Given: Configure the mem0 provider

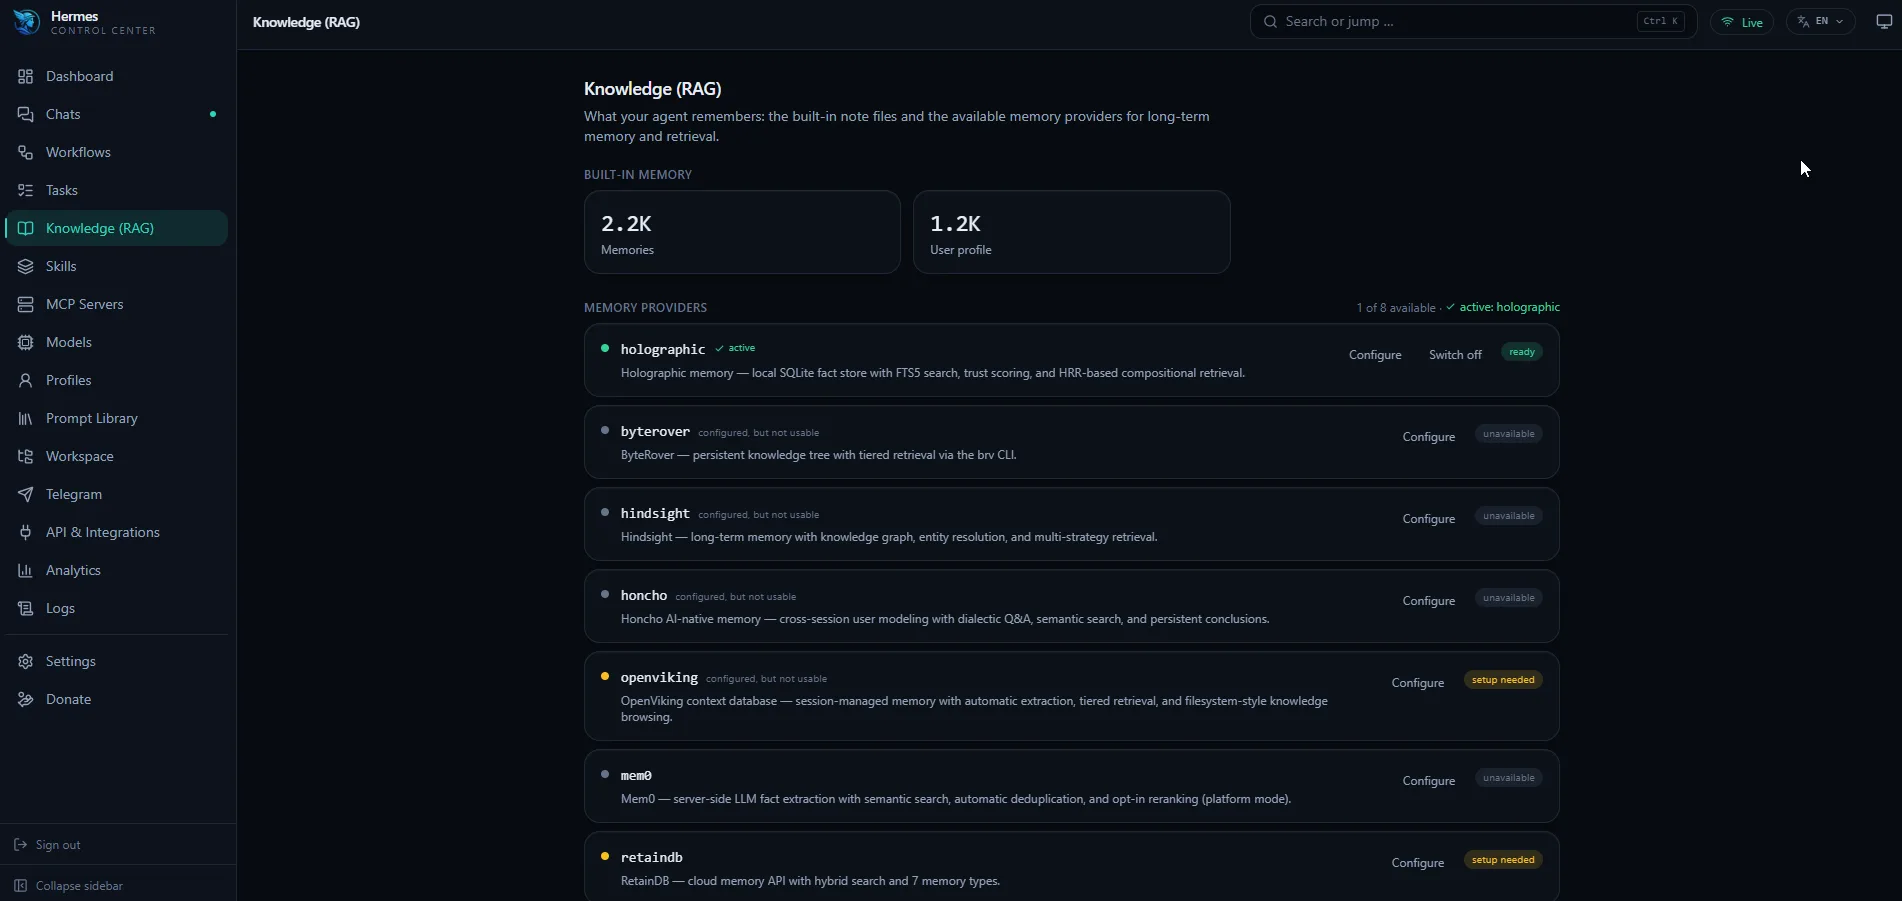Looking at the screenshot, I should click(1428, 781).
